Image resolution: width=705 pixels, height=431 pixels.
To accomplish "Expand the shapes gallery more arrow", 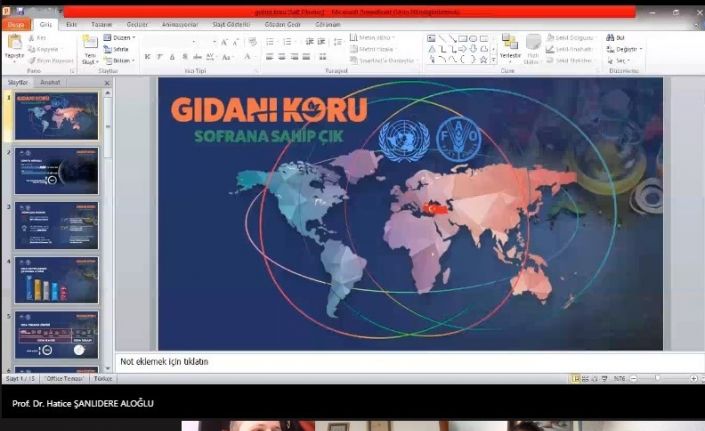I will pos(493,59).
